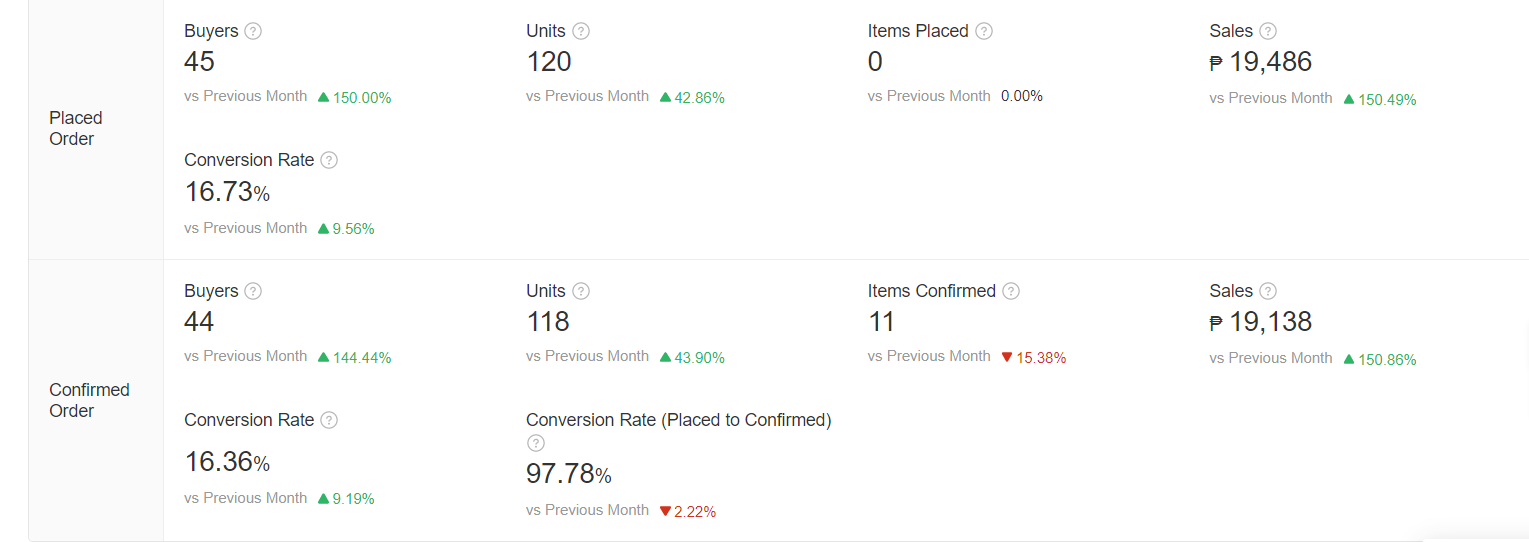Click help icon beside Confirmed Order Units

(581, 291)
